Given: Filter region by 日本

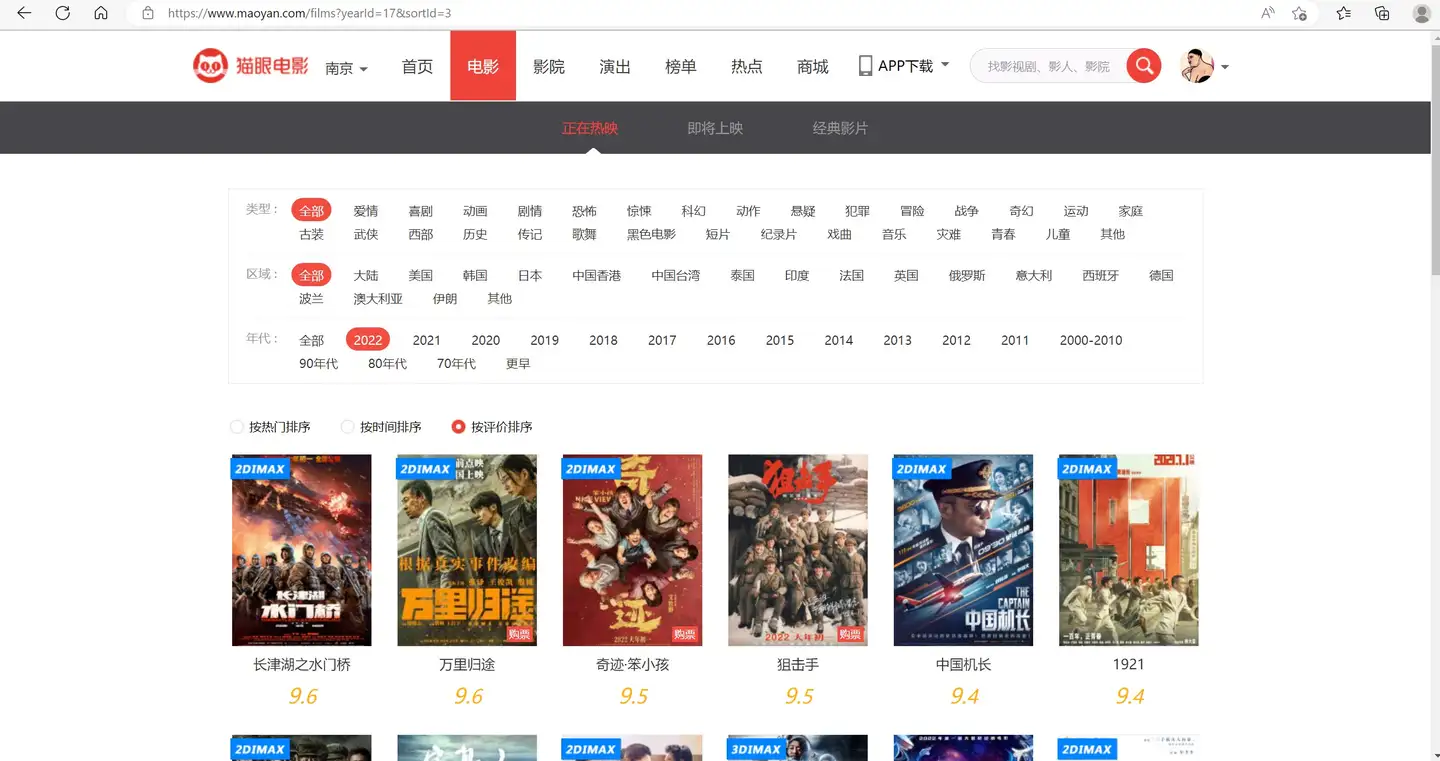Looking at the screenshot, I should (530, 275).
